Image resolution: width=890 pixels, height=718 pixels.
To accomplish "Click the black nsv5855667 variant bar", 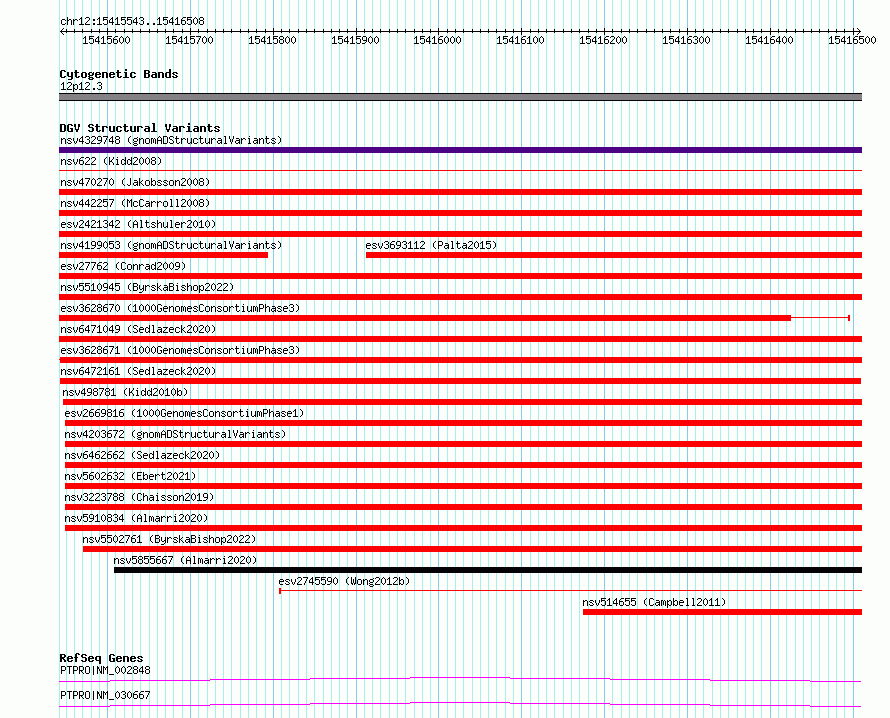I will pos(488,570).
